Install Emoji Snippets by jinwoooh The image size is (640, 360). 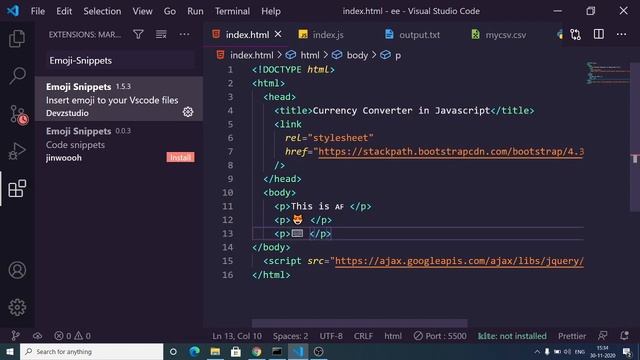(x=180, y=157)
